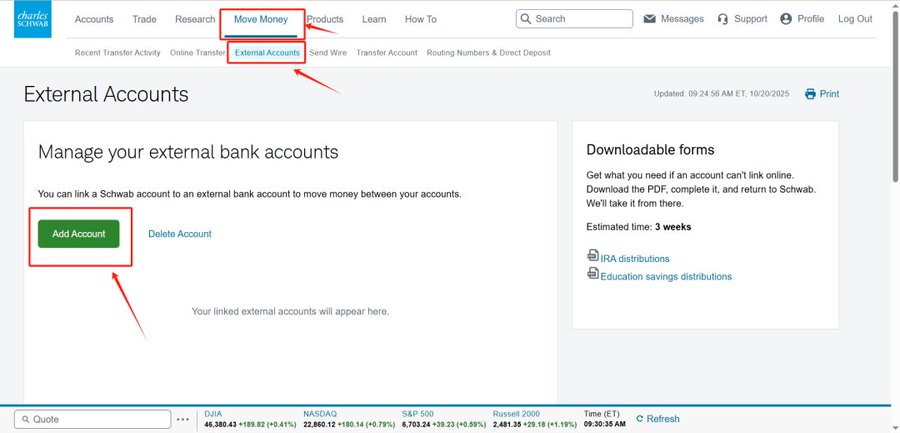Open the Accounts menu

click(x=94, y=19)
